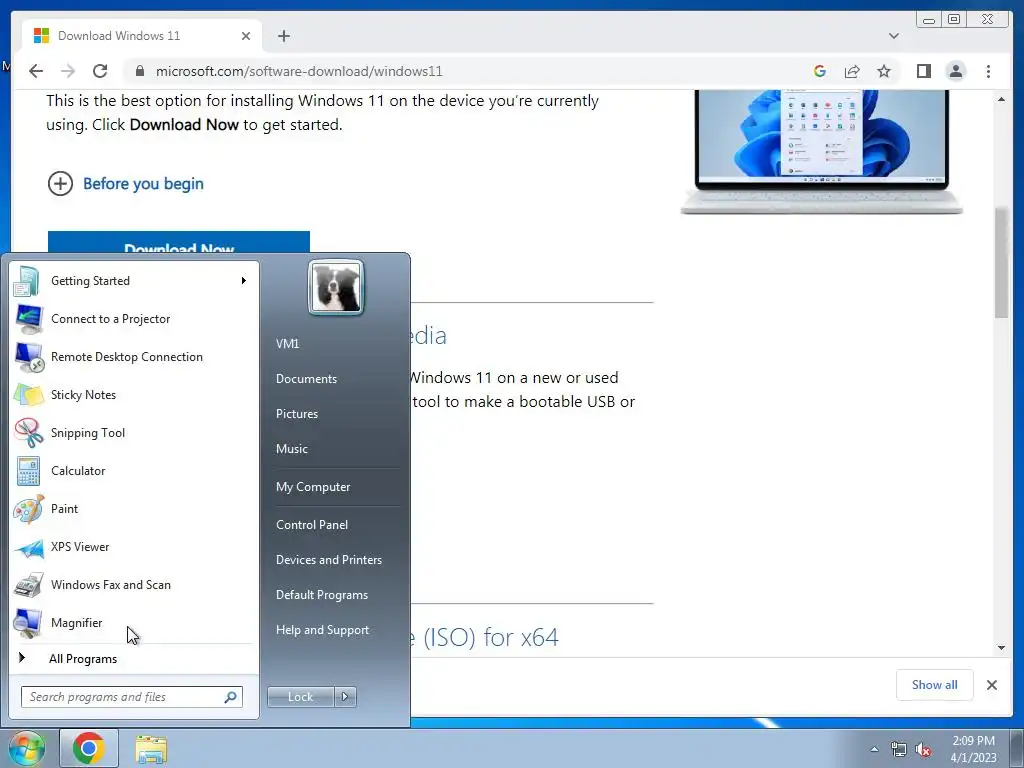Open Pictures from Start menu

297,414
